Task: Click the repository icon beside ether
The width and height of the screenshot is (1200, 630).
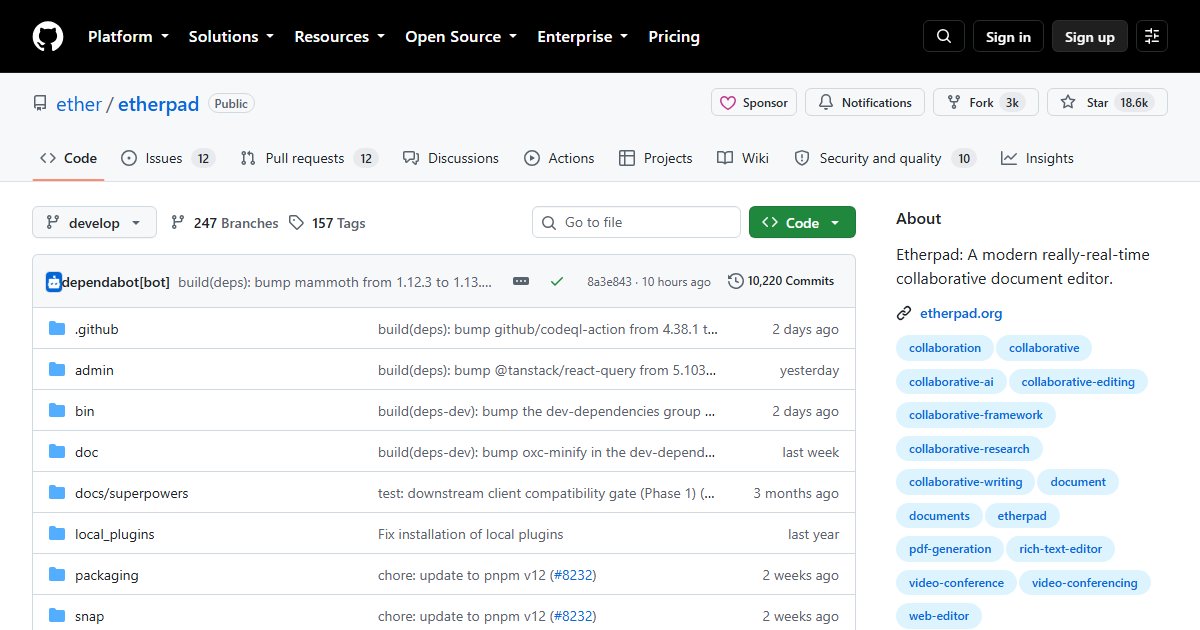Action: pyautogui.click(x=40, y=104)
